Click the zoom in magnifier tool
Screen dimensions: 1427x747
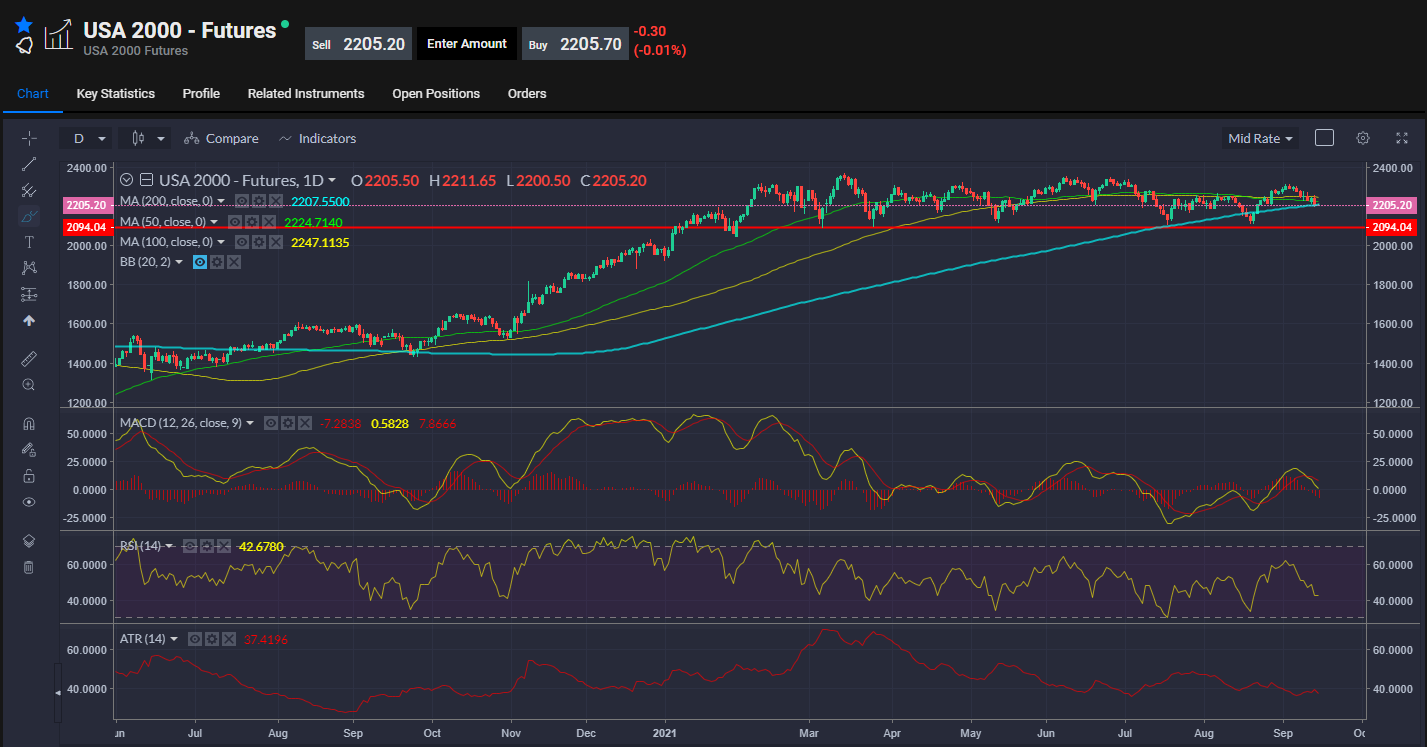(x=29, y=385)
